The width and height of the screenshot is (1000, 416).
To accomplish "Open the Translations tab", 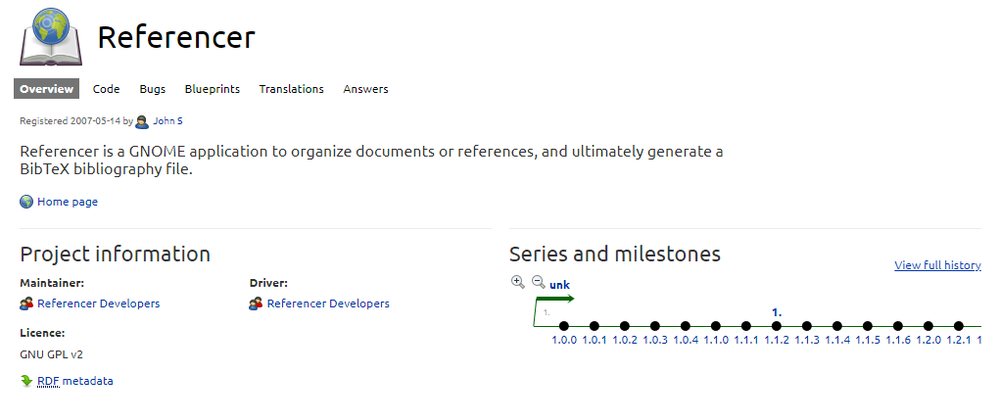I will coord(291,89).
